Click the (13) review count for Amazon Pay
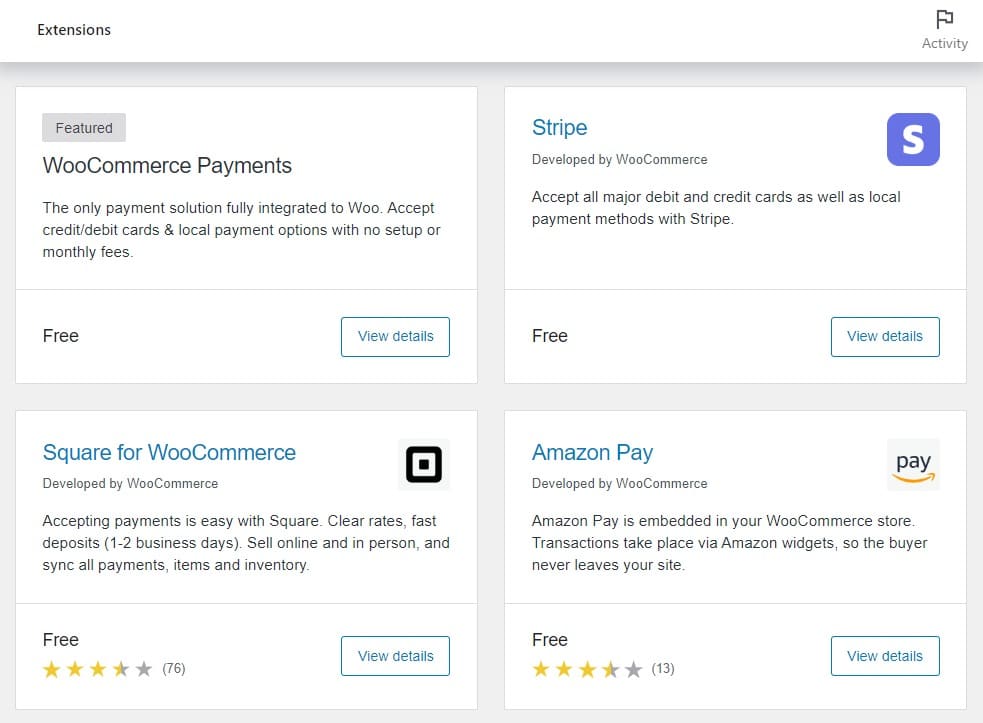983x723 pixels. point(663,668)
